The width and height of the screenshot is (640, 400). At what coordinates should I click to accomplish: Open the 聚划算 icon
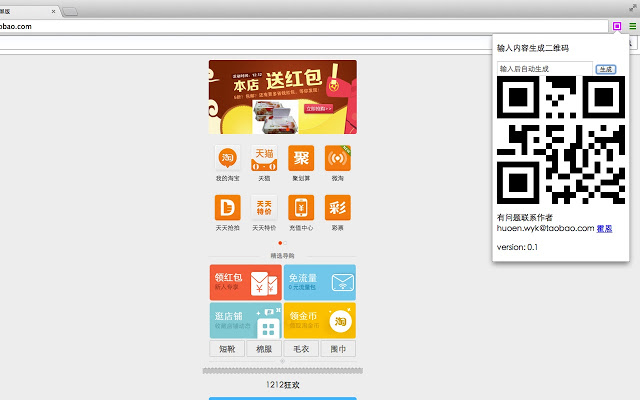(301, 158)
